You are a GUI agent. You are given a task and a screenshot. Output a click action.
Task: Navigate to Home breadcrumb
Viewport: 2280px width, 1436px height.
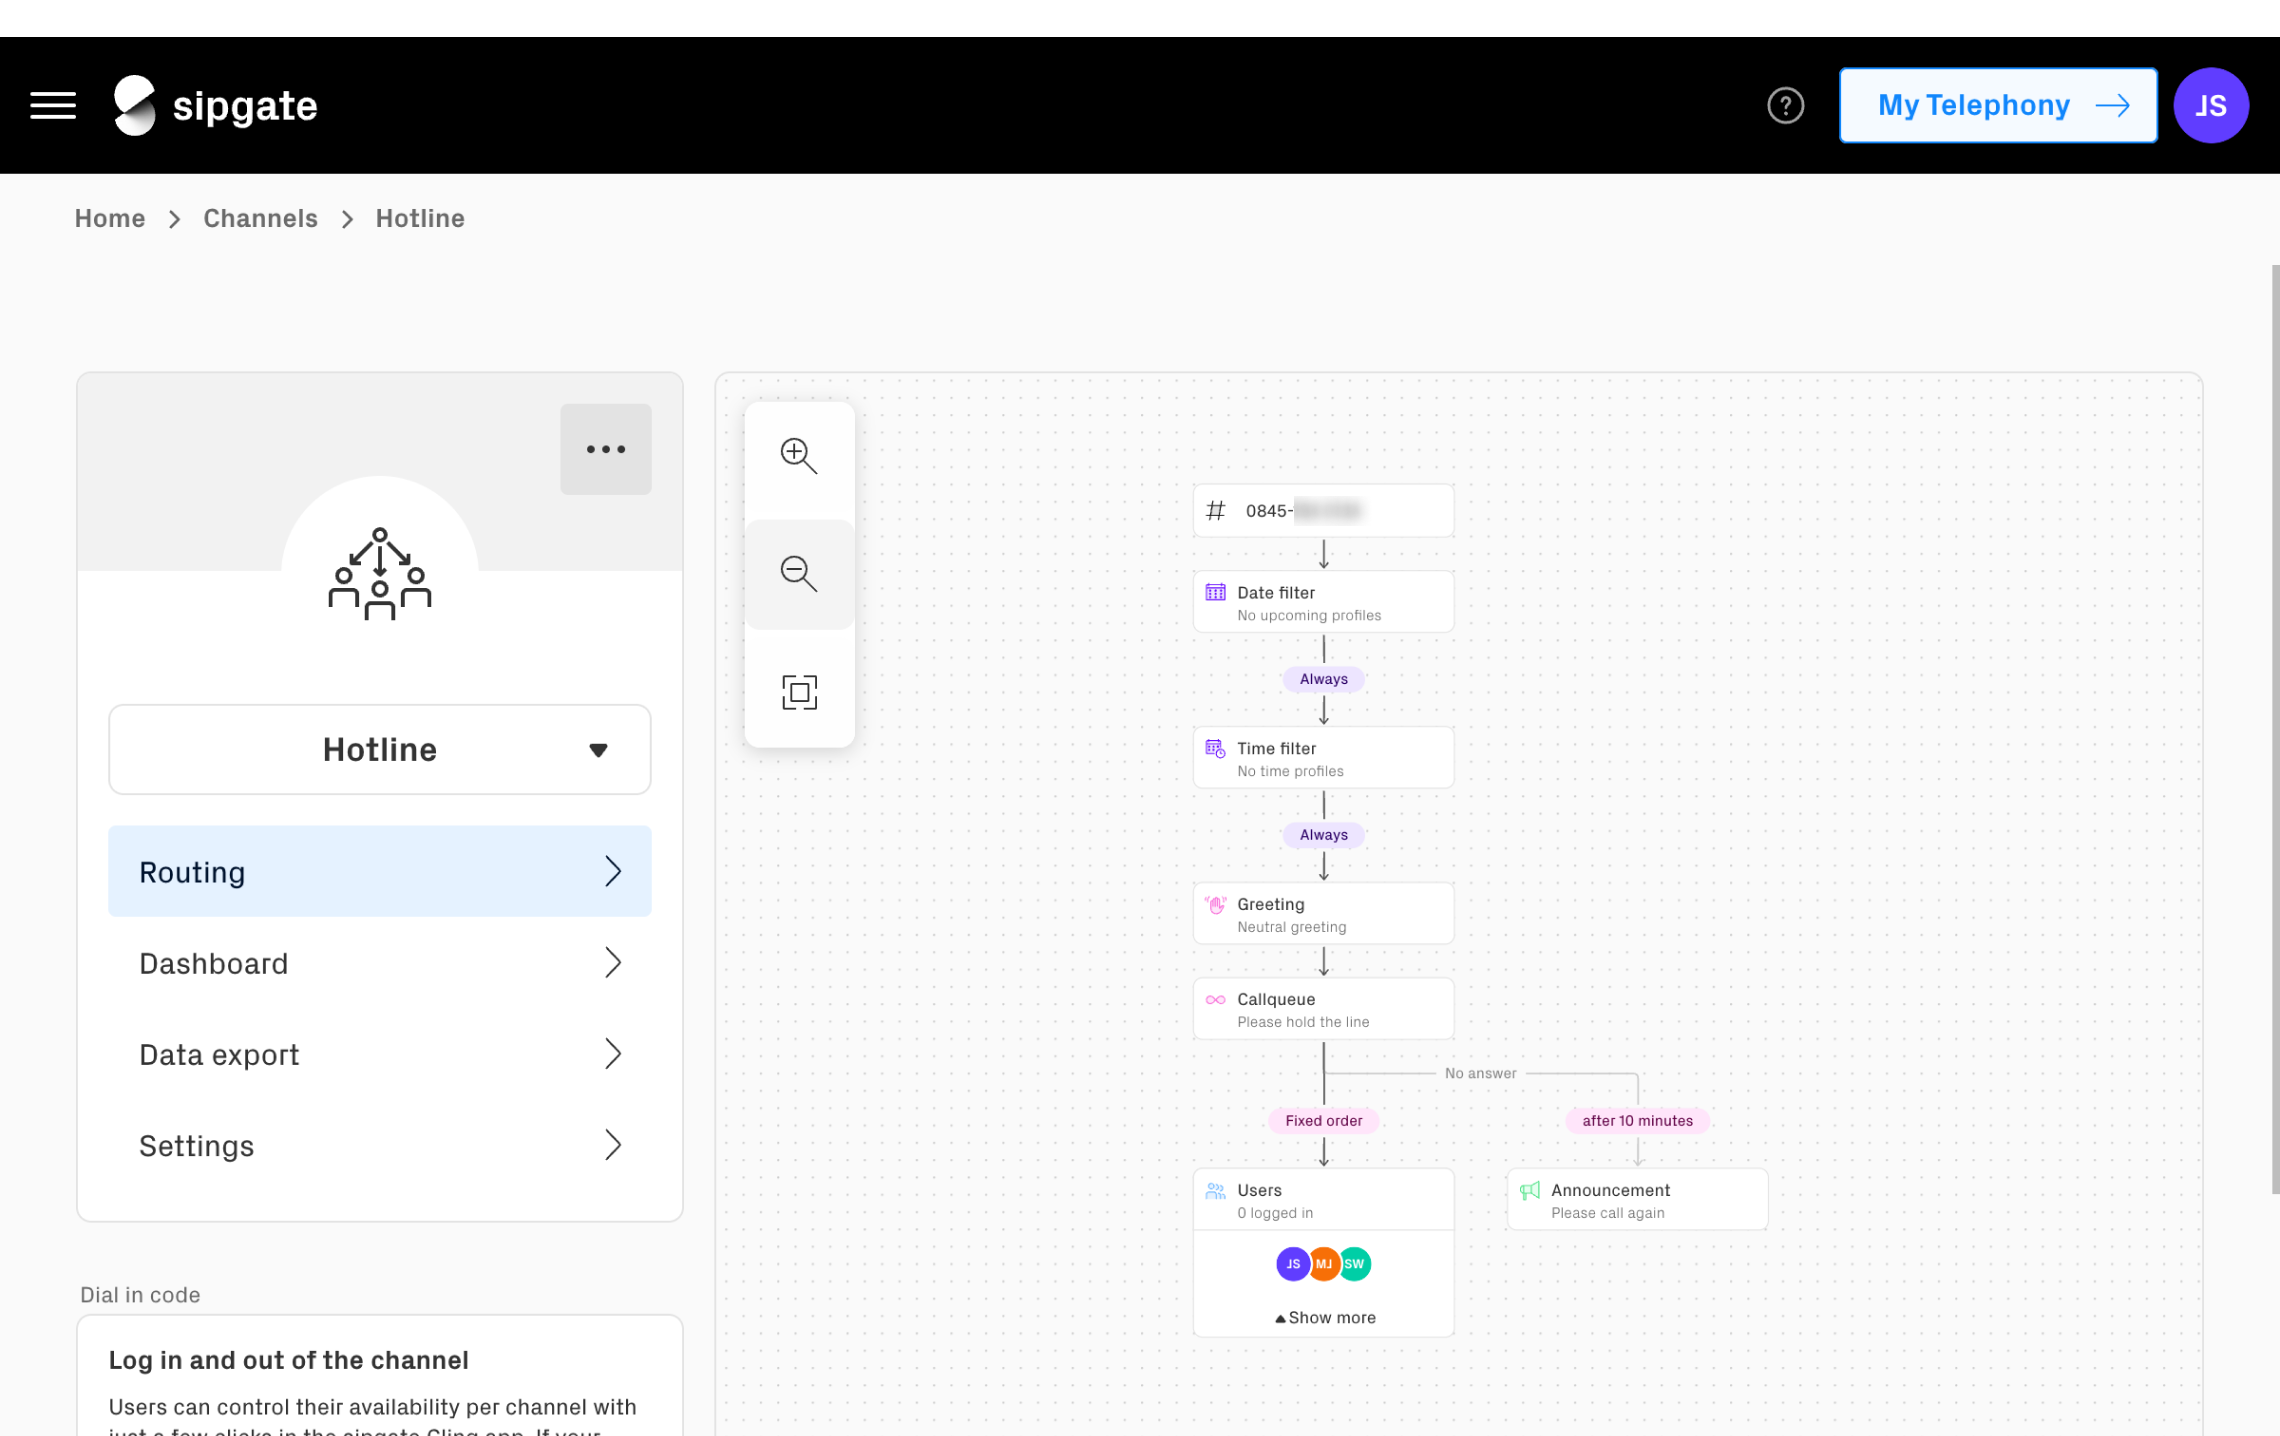click(110, 218)
